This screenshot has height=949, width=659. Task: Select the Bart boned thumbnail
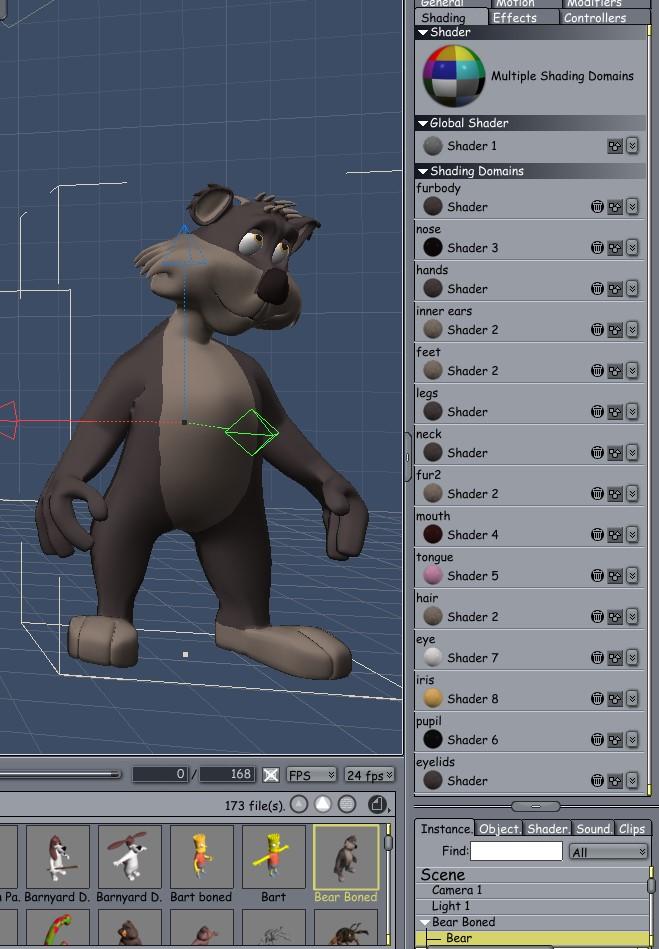pyautogui.click(x=202, y=857)
